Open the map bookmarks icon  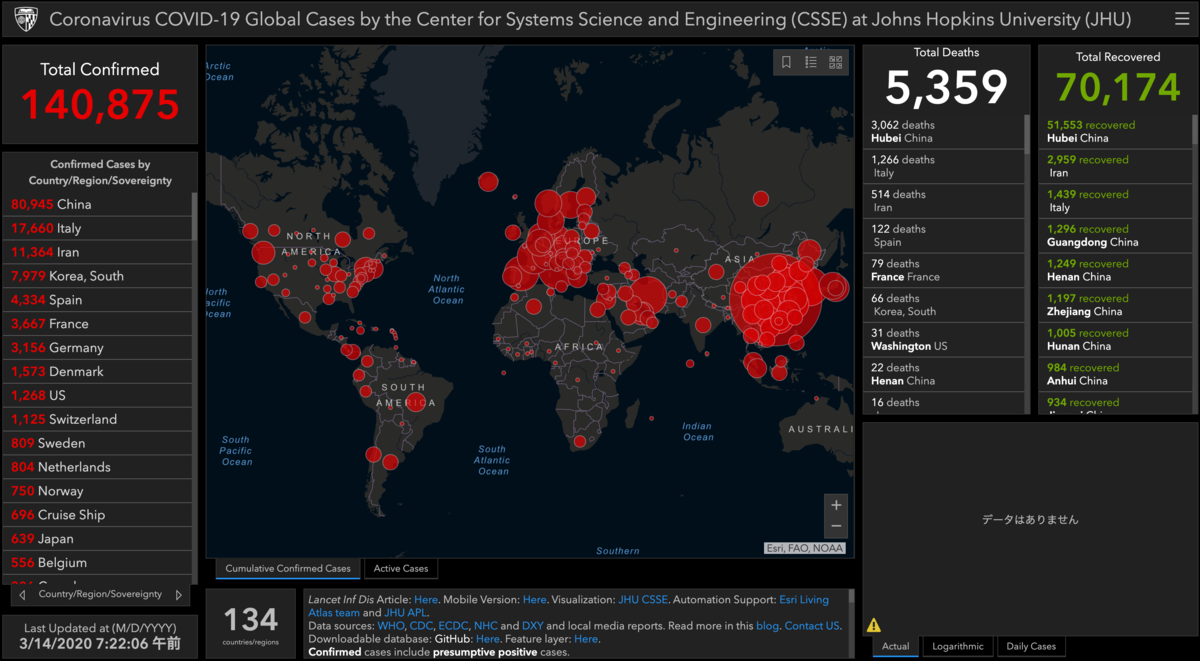tap(786, 62)
